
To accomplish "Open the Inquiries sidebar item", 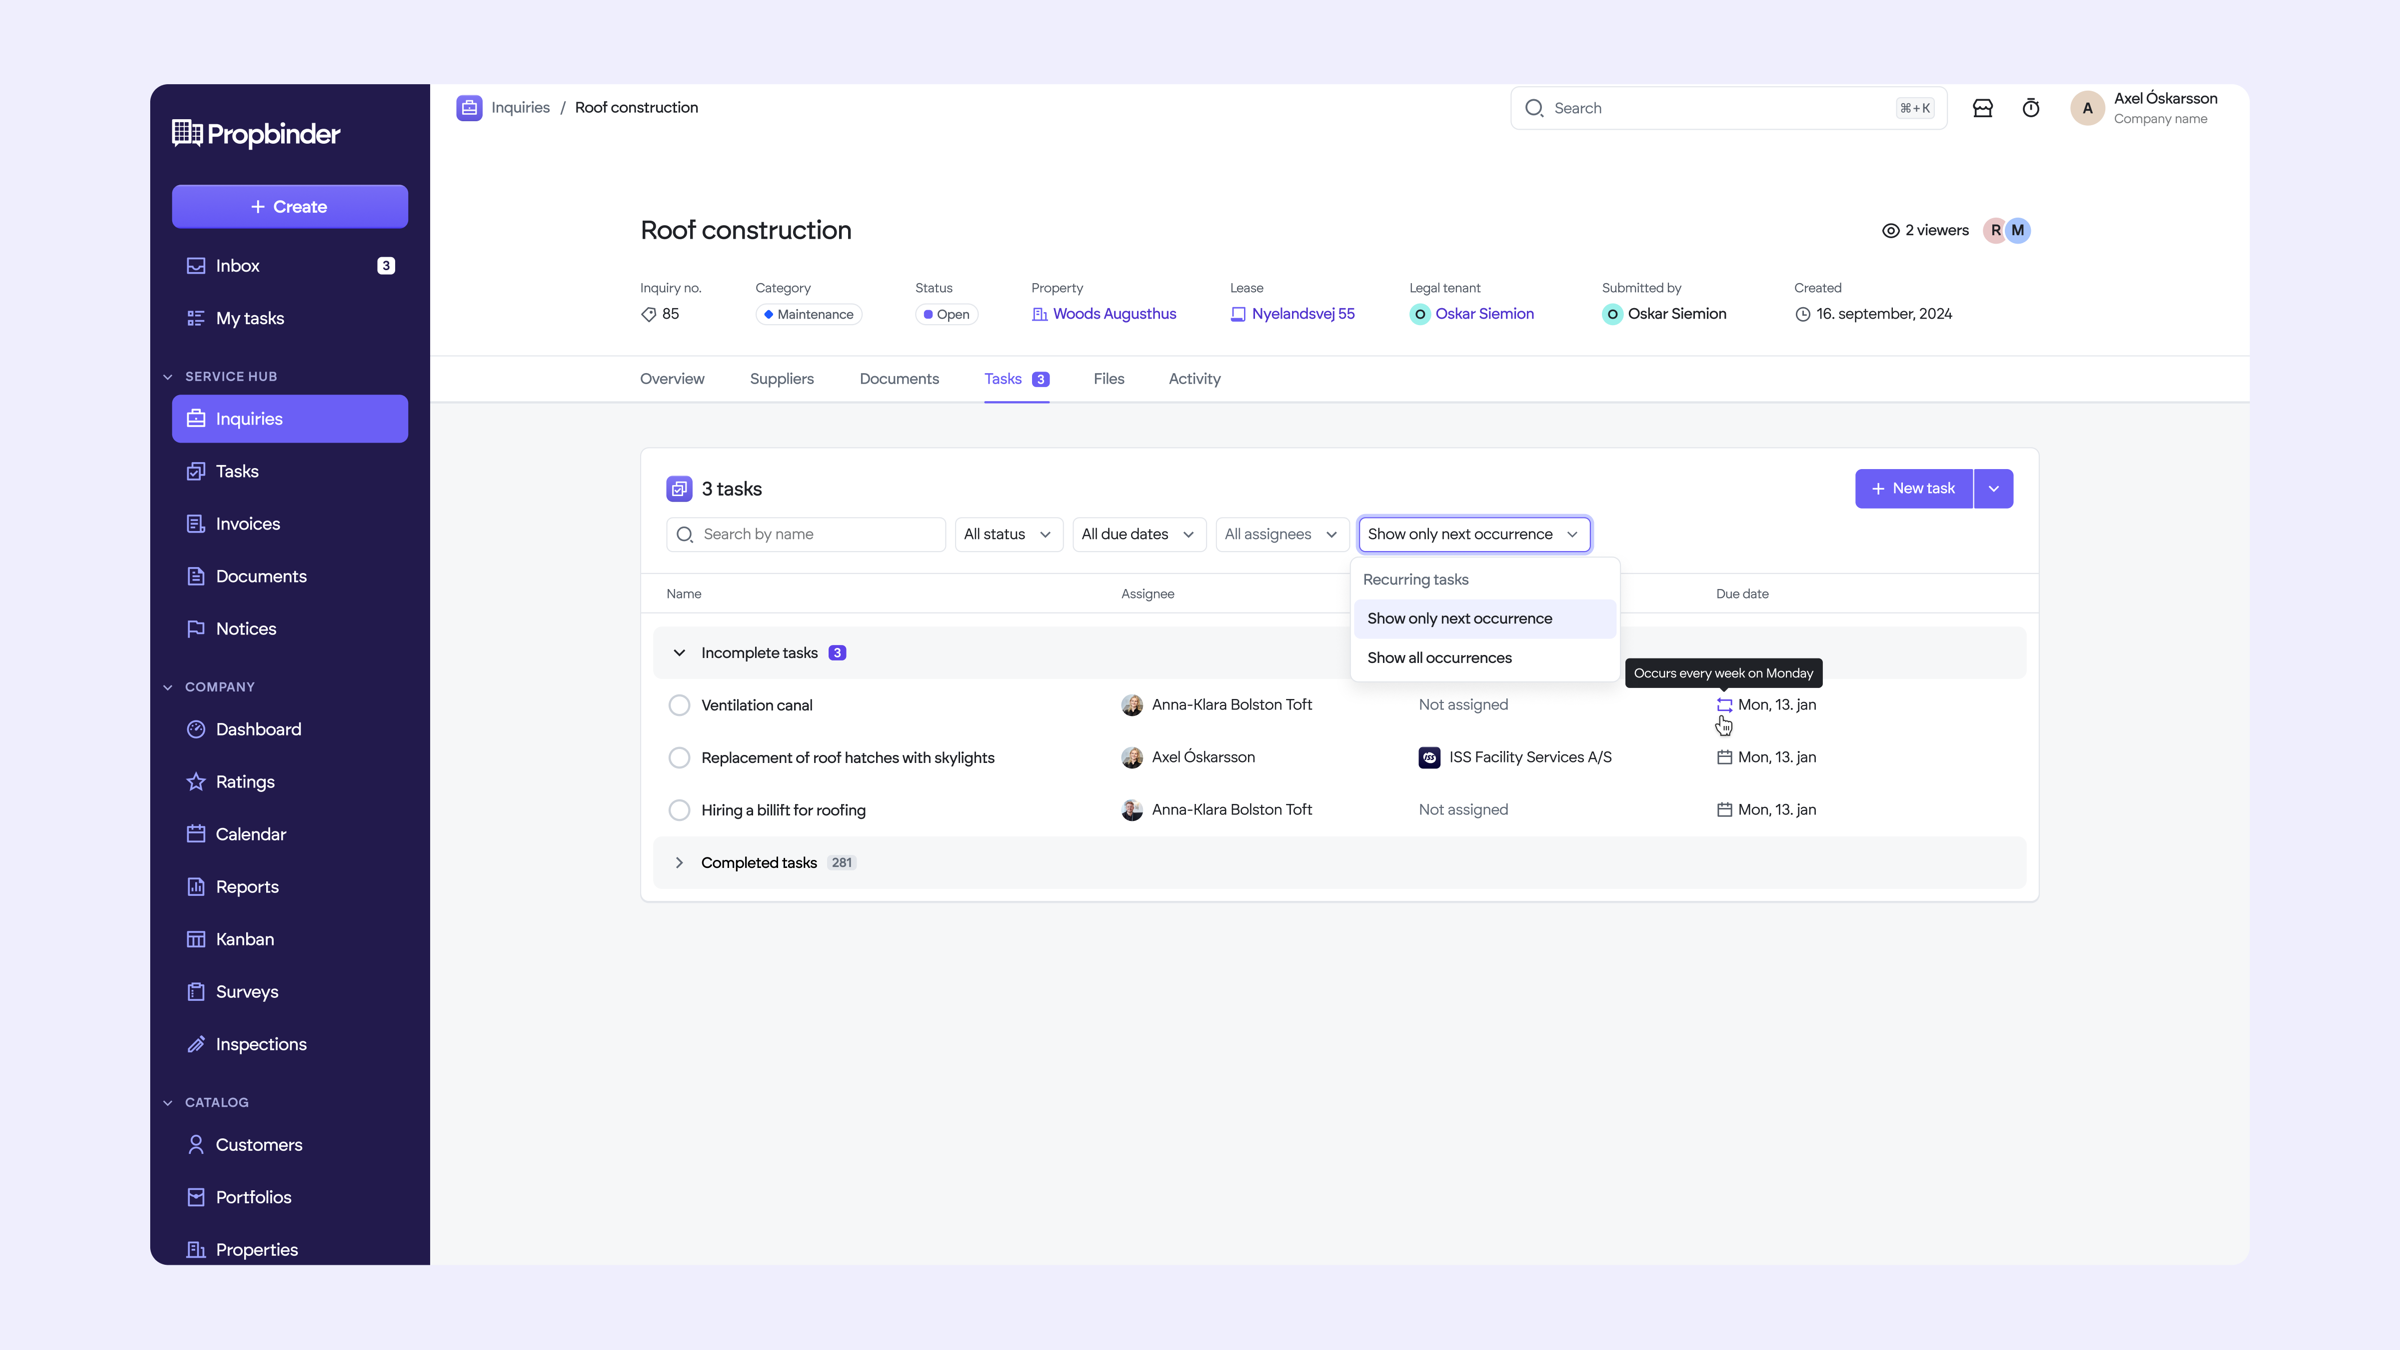I will [290, 419].
